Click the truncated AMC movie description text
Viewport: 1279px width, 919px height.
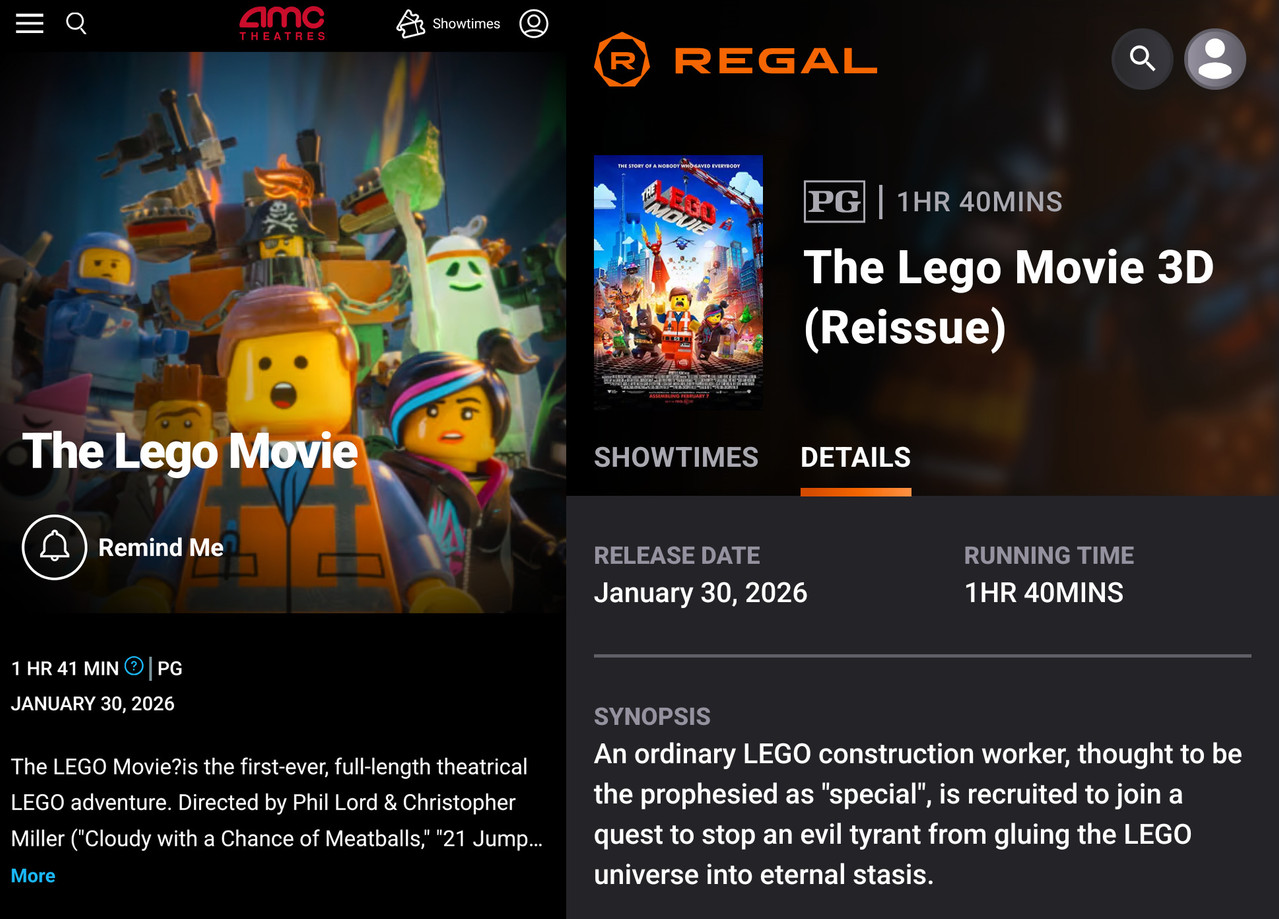click(x=277, y=803)
